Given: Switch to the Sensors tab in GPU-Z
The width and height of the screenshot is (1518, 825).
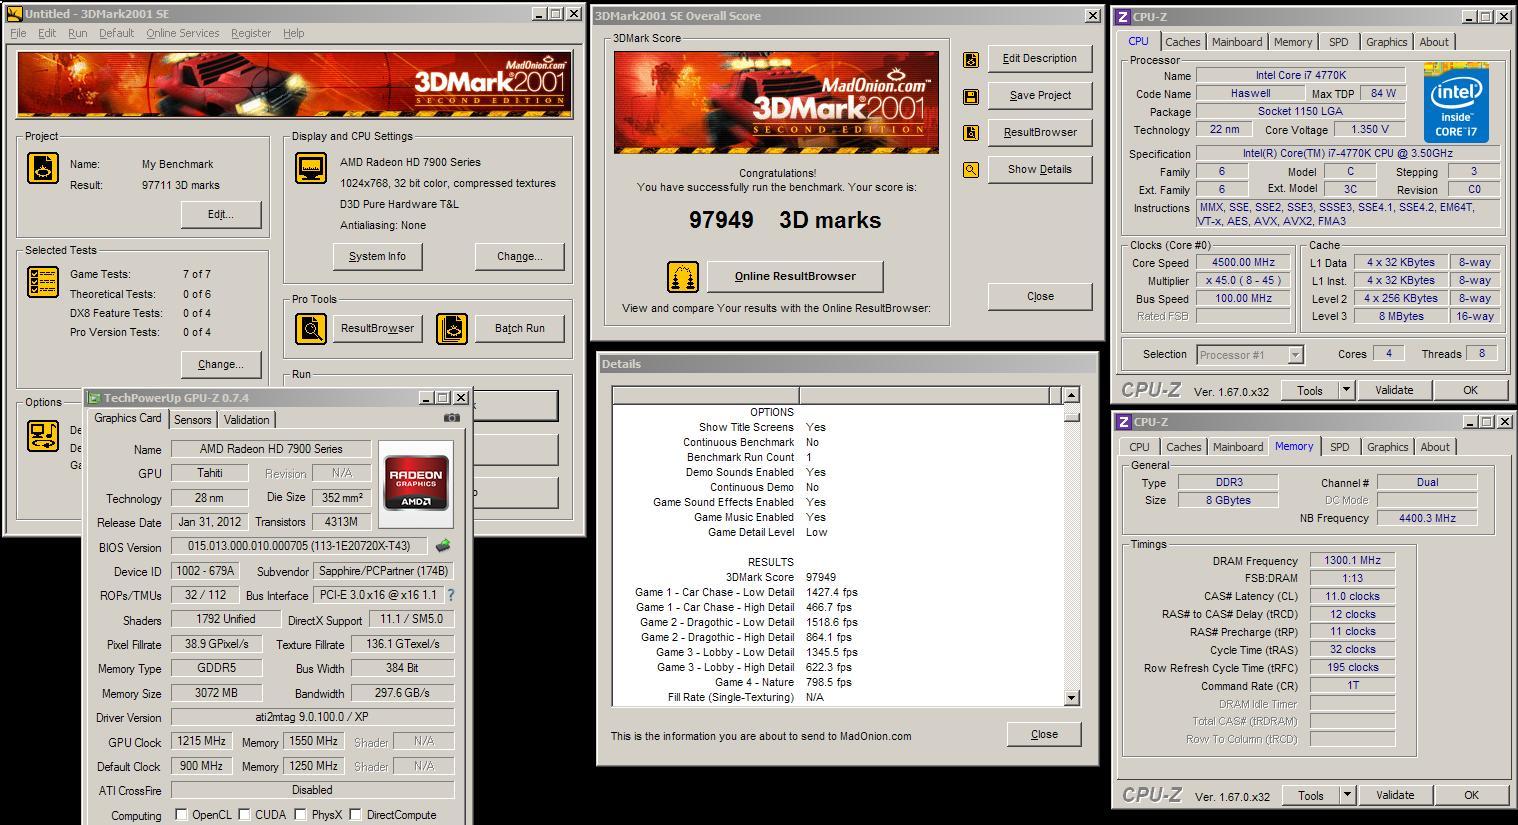Looking at the screenshot, I should [192, 420].
